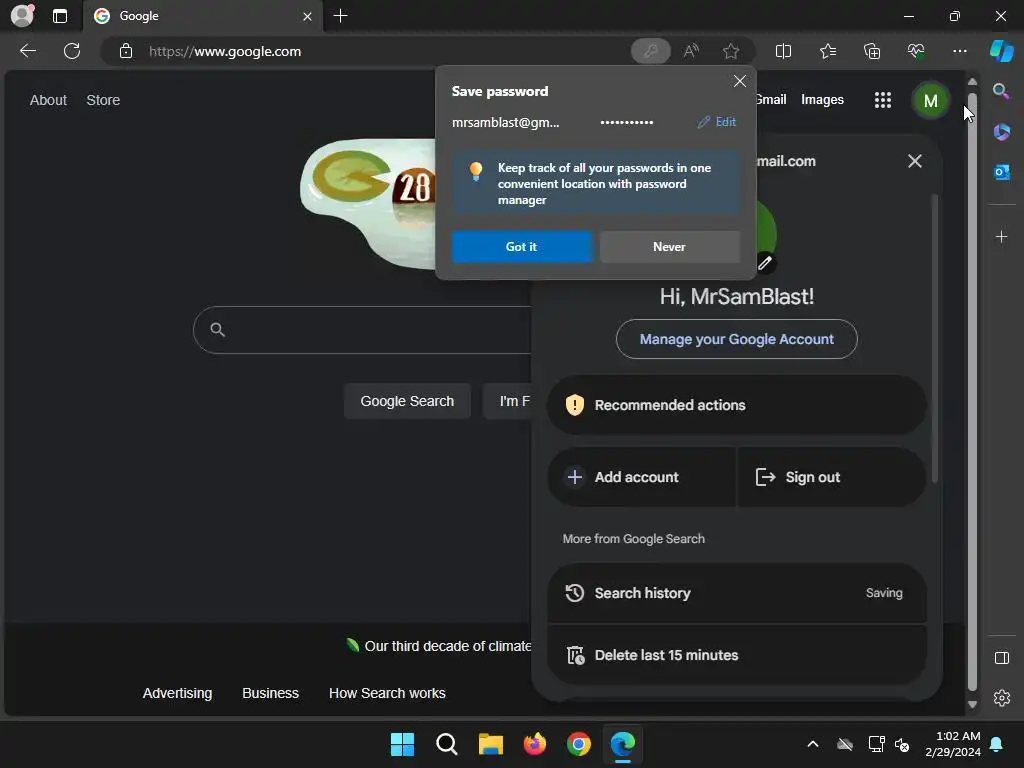Open the Favorites list icon

827,51
